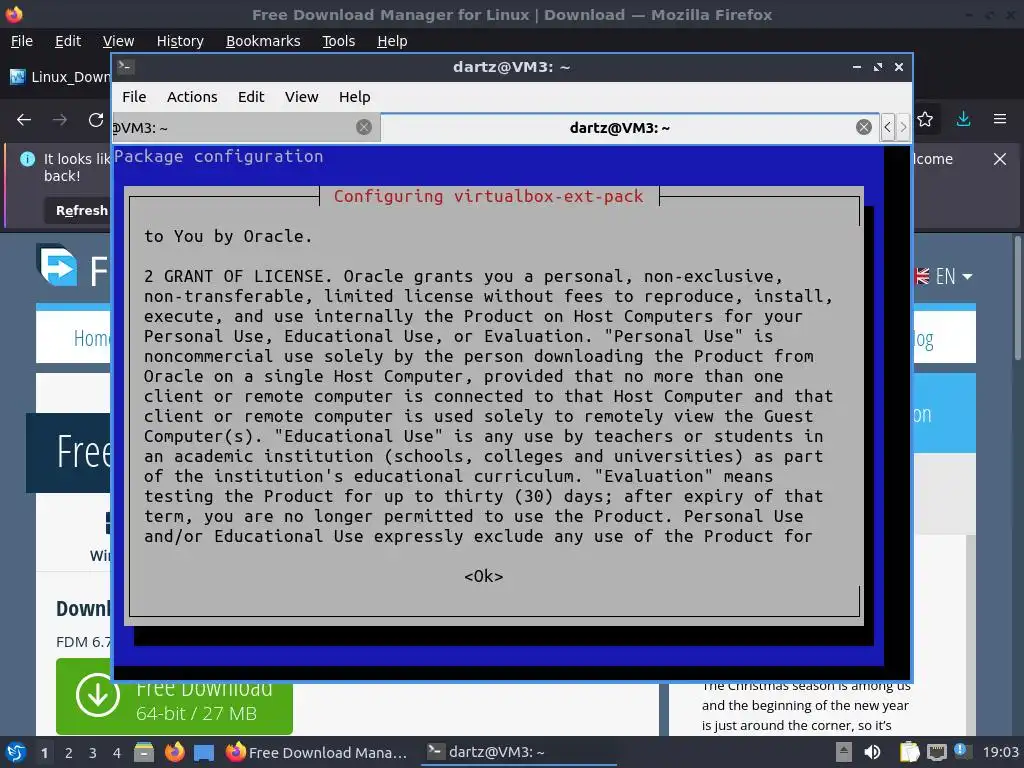Open the terminal Edit menu

point(251,97)
